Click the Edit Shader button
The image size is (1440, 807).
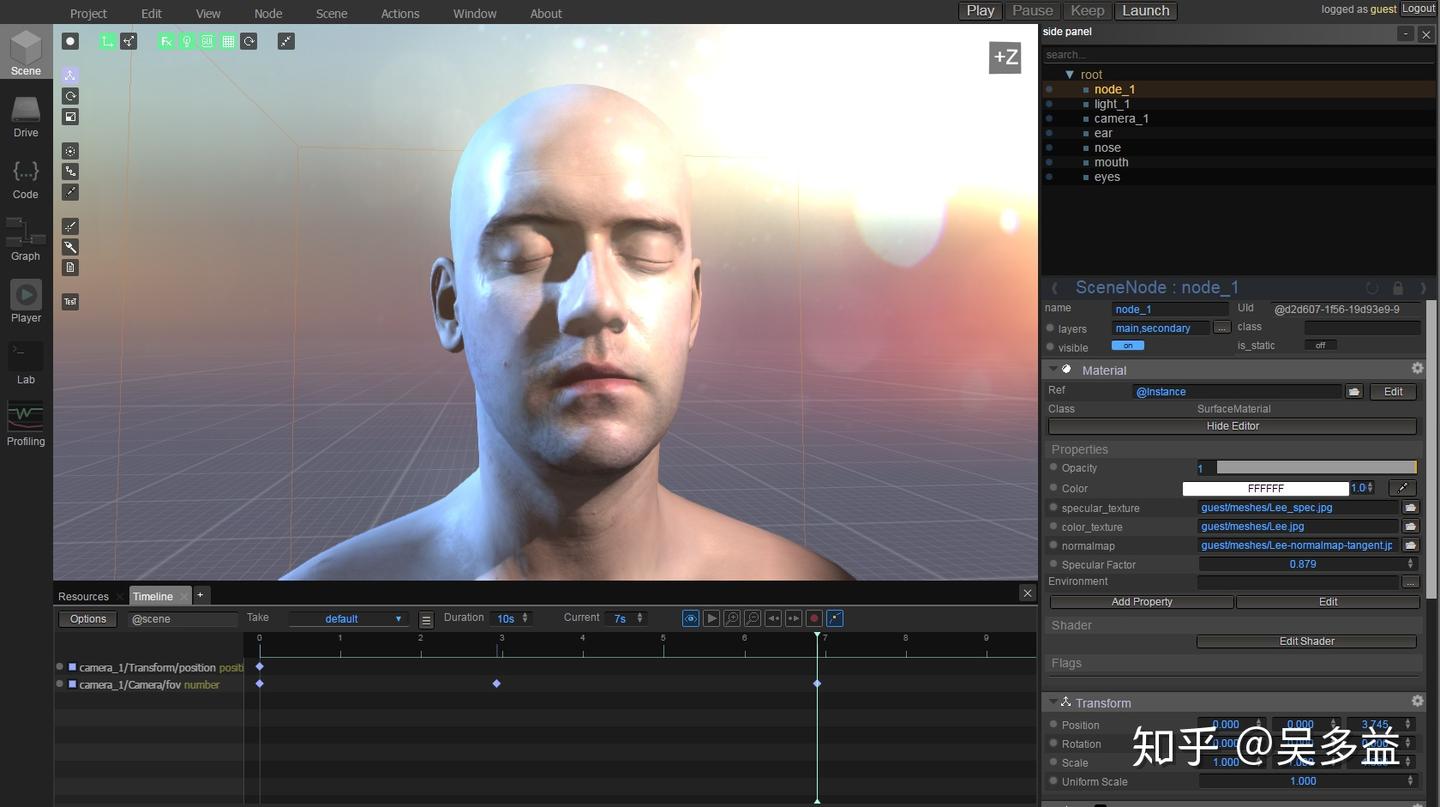tap(1306, 640)
